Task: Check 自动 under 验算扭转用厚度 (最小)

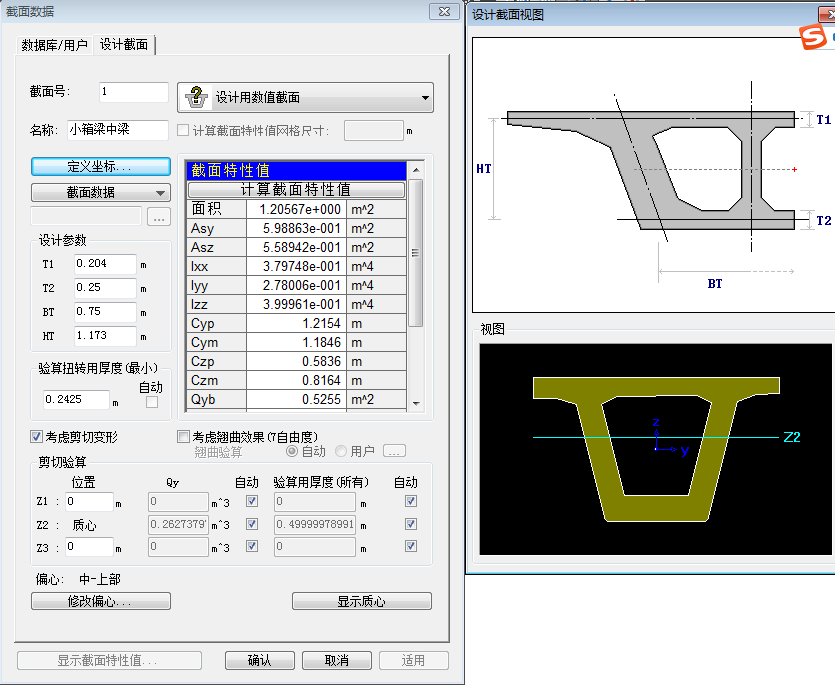Action: pyautogui.click(x=152, y=402)
